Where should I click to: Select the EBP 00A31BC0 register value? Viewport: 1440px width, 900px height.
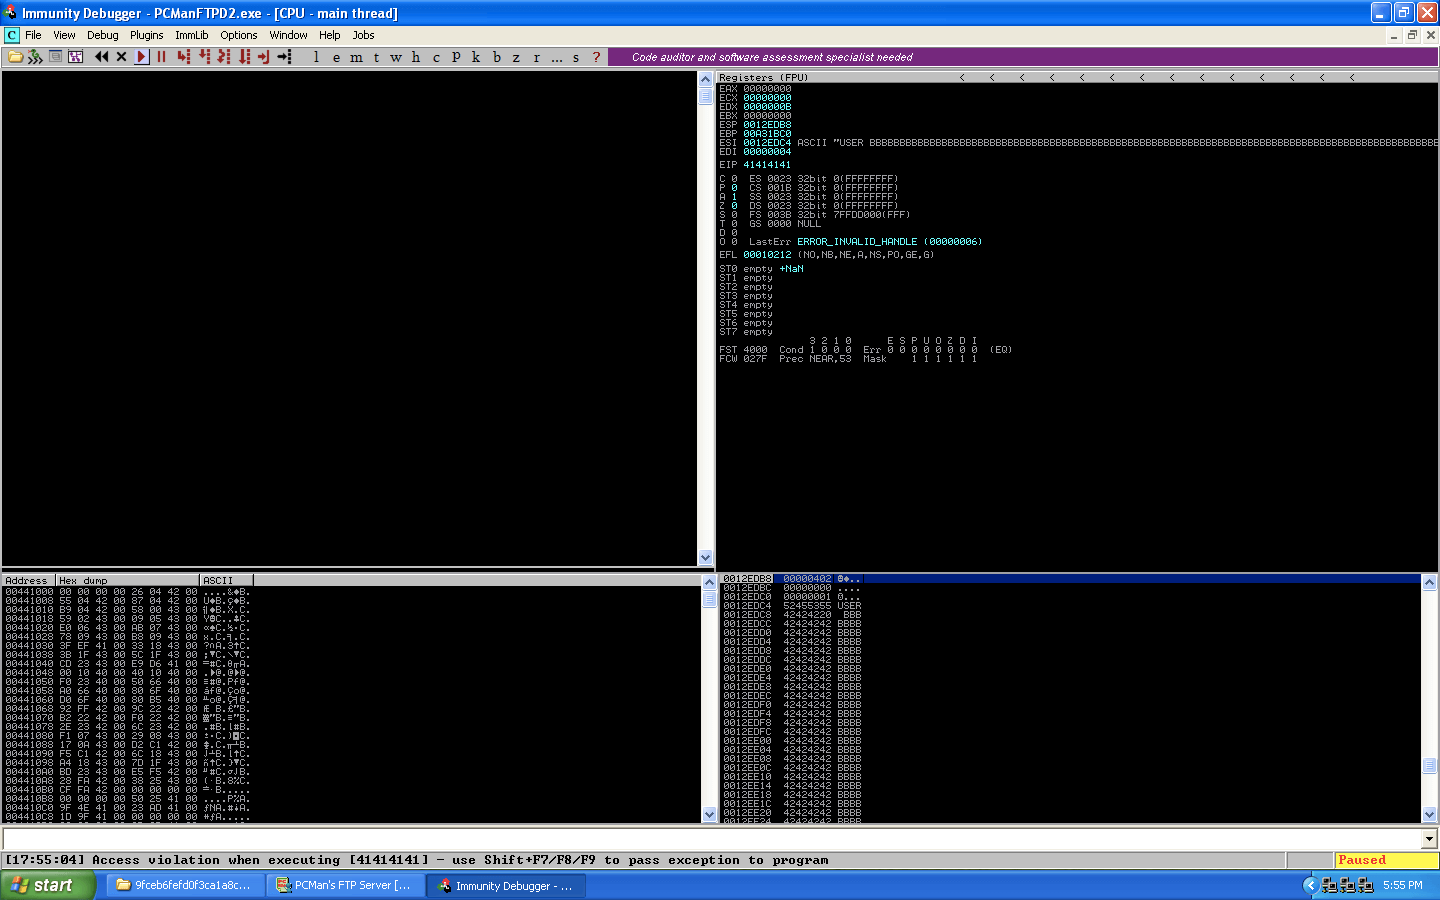click(767, 134)
